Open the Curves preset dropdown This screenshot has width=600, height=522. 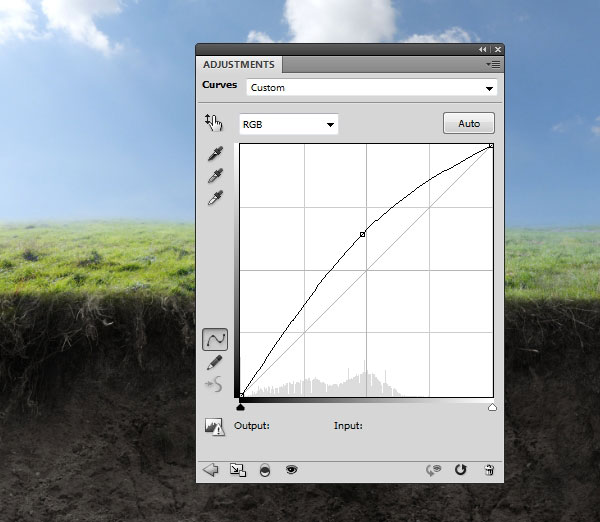point(372,88)
